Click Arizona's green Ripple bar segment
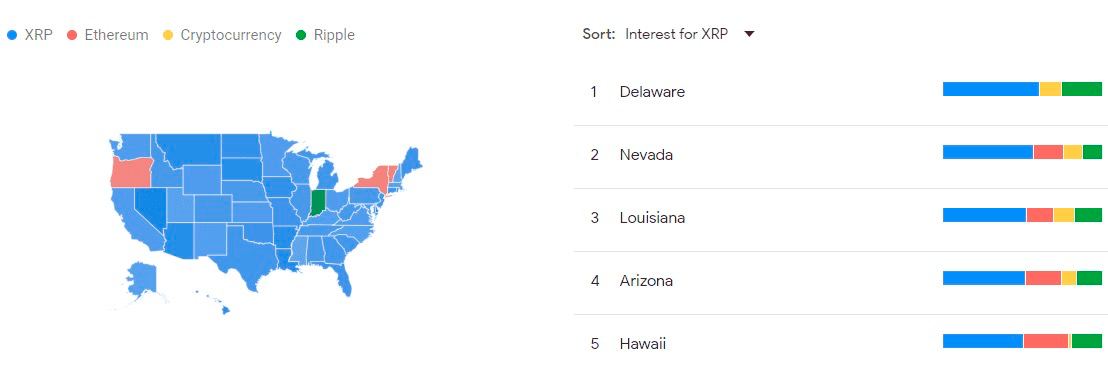This screenshot has width=1108, height=368. (1089, 278)
